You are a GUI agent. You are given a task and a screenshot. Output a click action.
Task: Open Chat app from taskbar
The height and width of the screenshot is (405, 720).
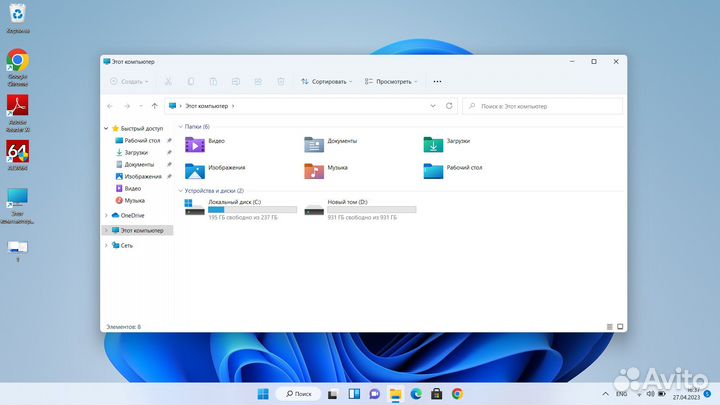[x=375, y=394]
